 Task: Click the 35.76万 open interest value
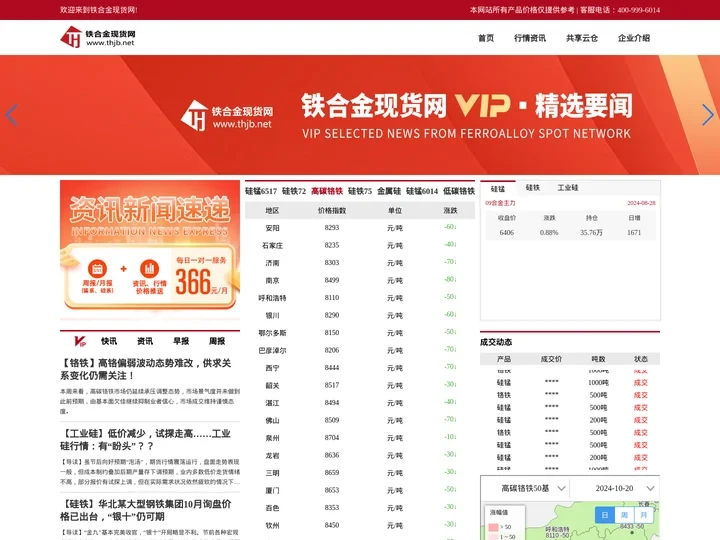[591, 232]
